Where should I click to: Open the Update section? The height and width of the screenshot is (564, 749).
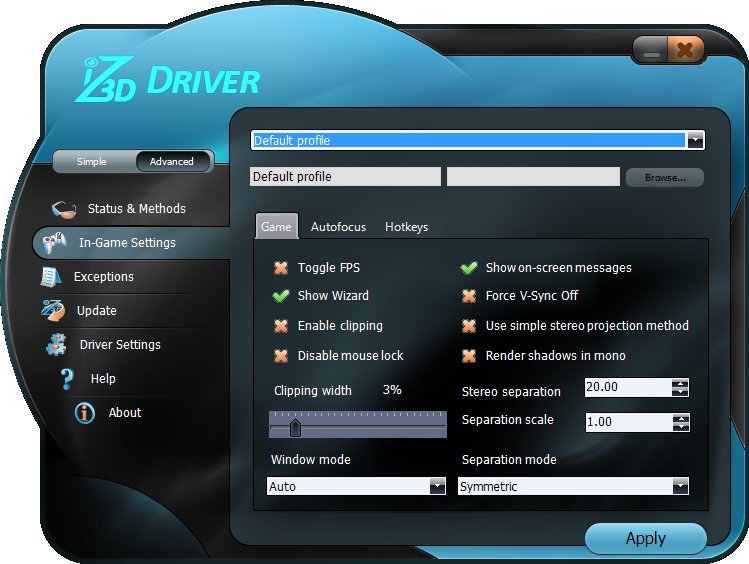[96, 310]
